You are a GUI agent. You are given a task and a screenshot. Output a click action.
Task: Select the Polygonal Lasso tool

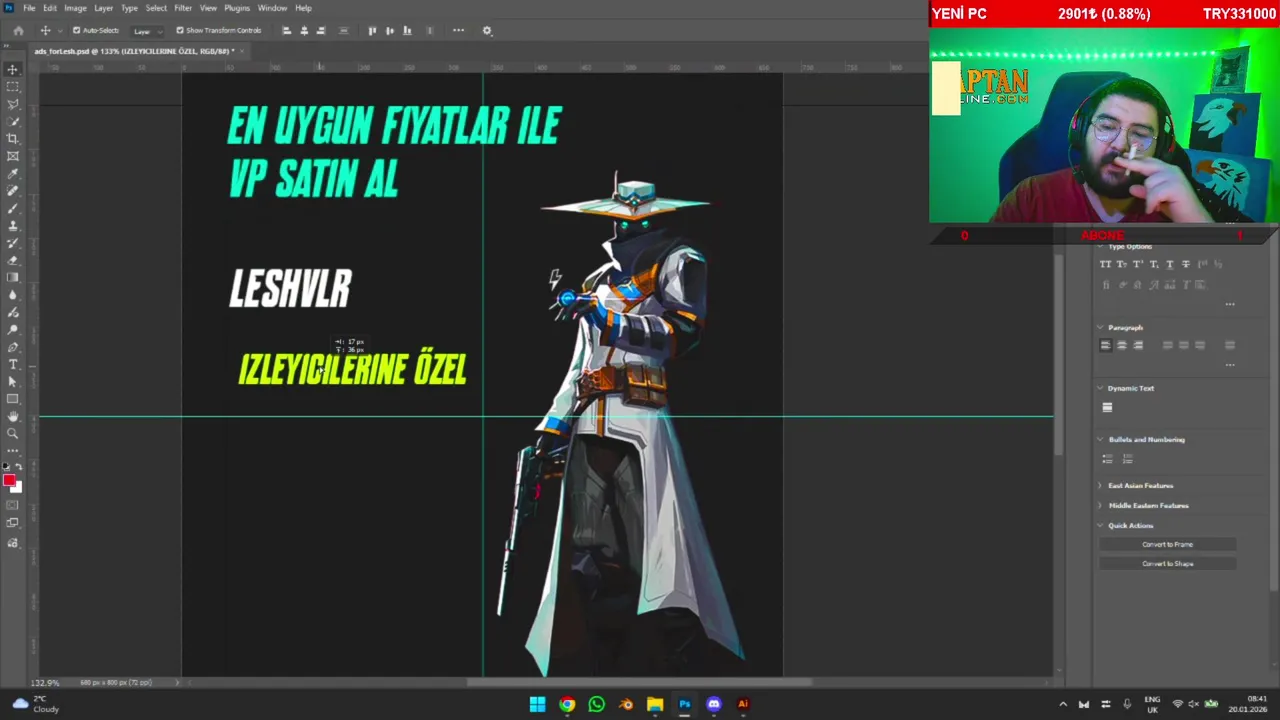tap(13, 104)
